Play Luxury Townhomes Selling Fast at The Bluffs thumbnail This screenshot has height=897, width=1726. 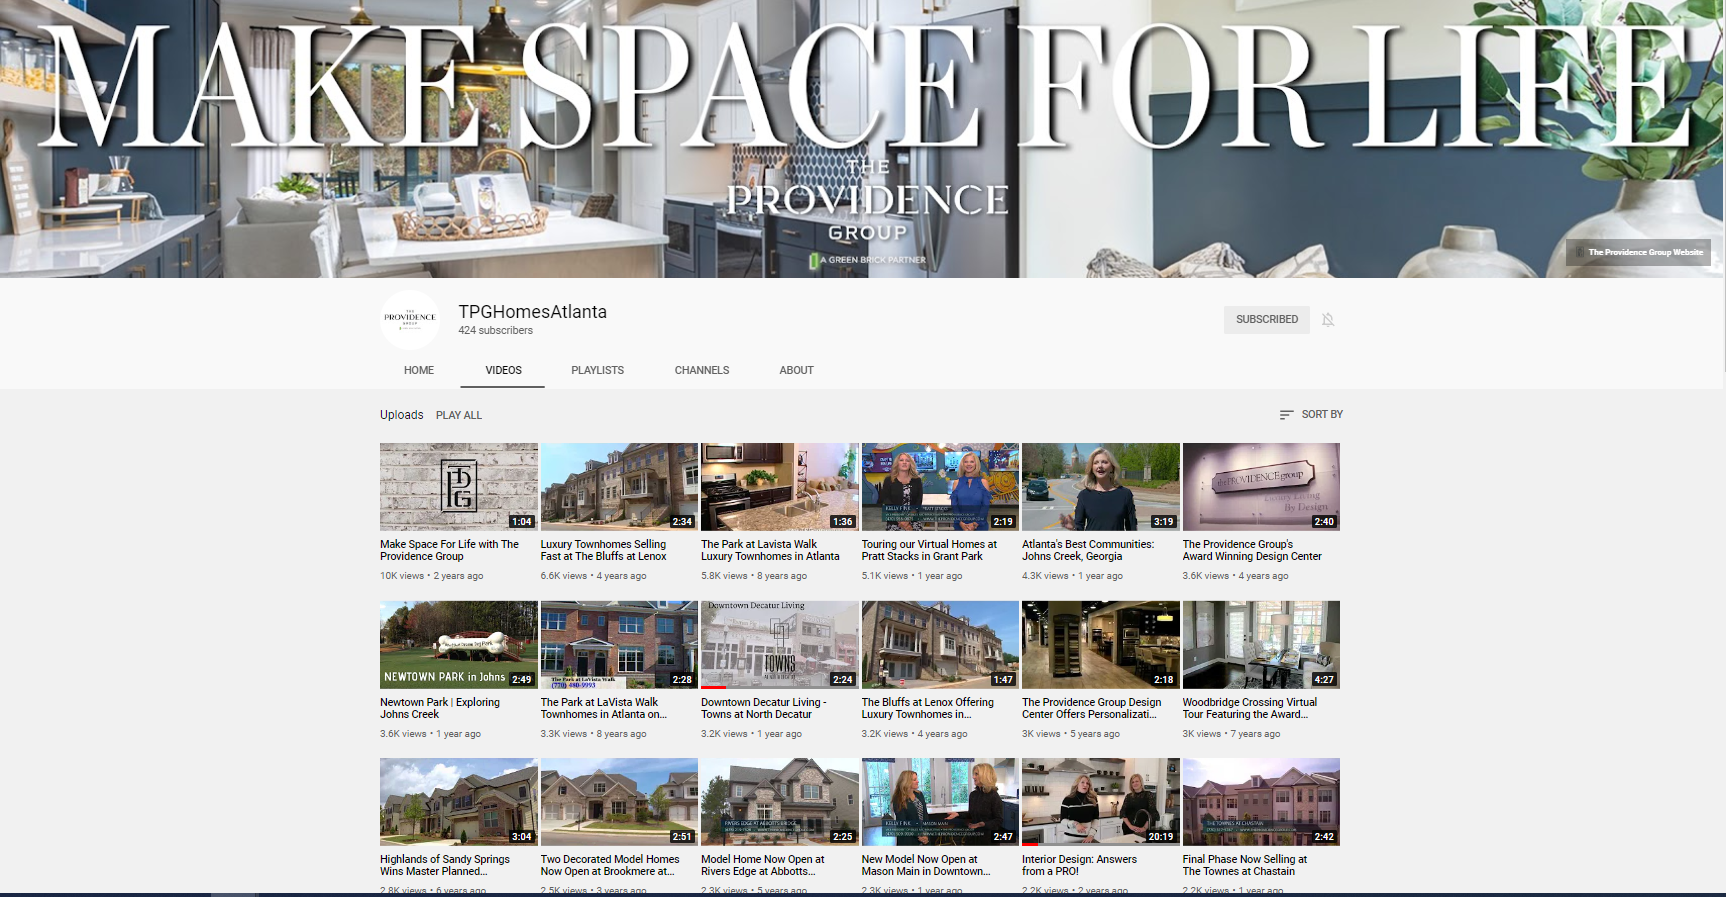pyautogui.click(x=619, y=487)
